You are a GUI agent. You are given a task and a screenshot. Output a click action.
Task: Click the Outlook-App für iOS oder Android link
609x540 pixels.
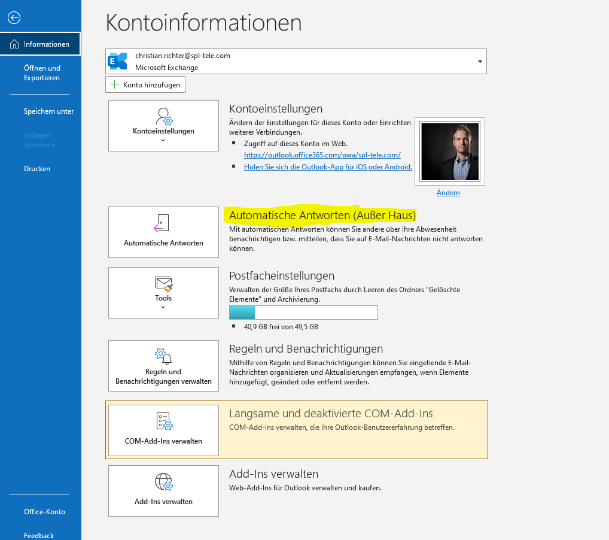[x=328, y=167]
